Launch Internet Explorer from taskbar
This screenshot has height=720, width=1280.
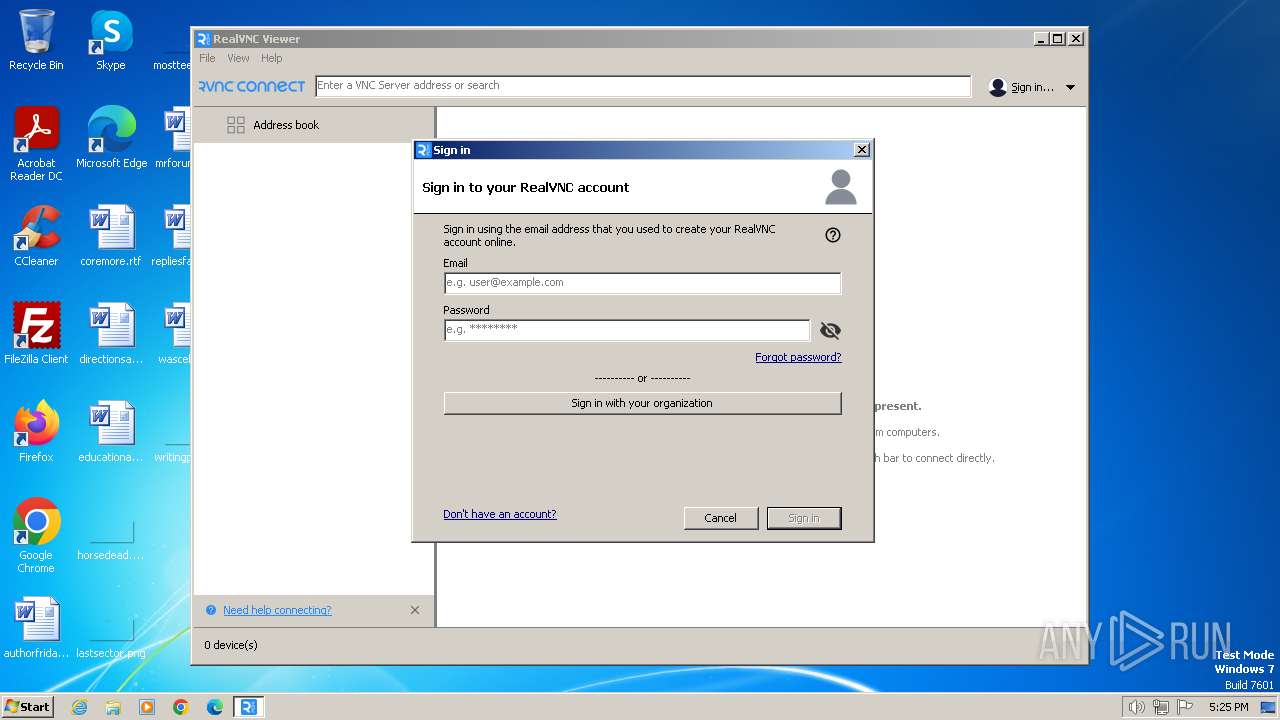coord(80,707)
